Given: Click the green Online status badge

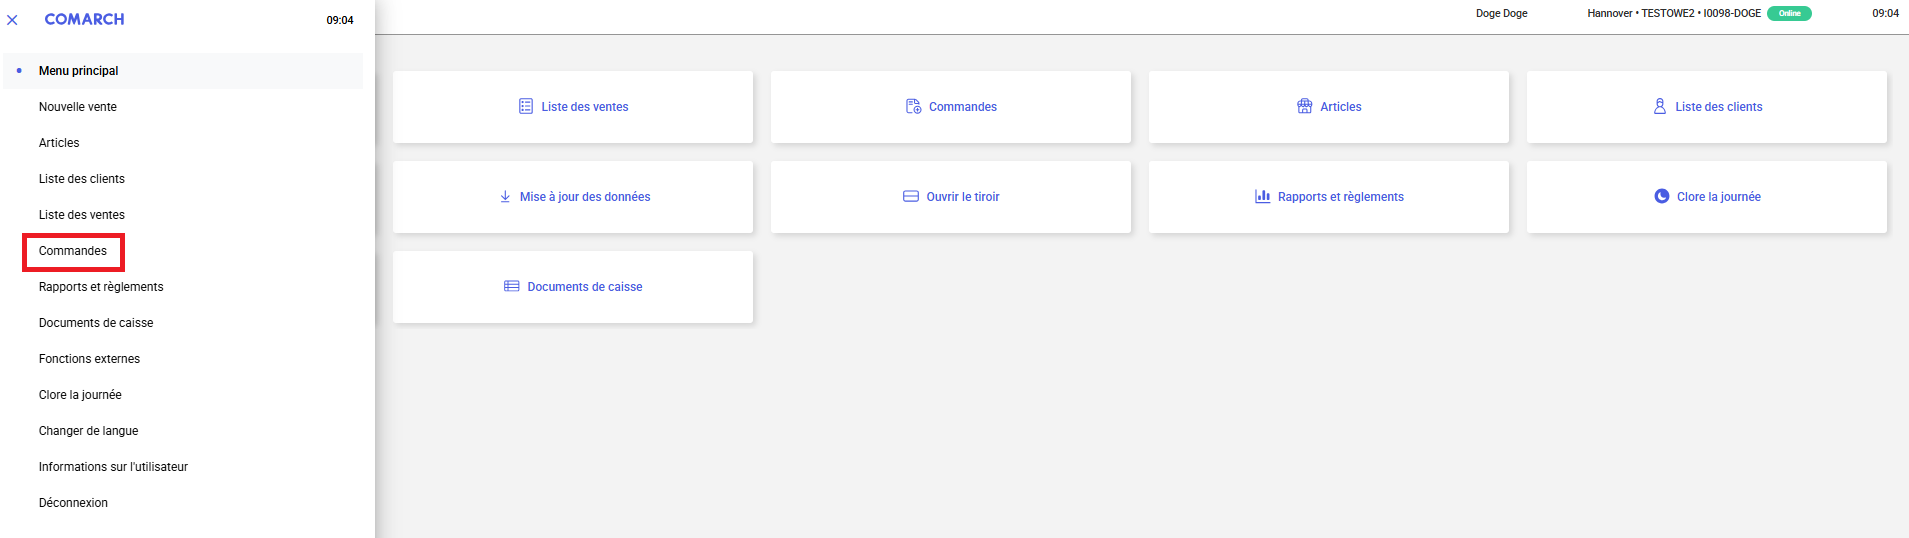Looking at the screenshot, I should click(1789, 13).
